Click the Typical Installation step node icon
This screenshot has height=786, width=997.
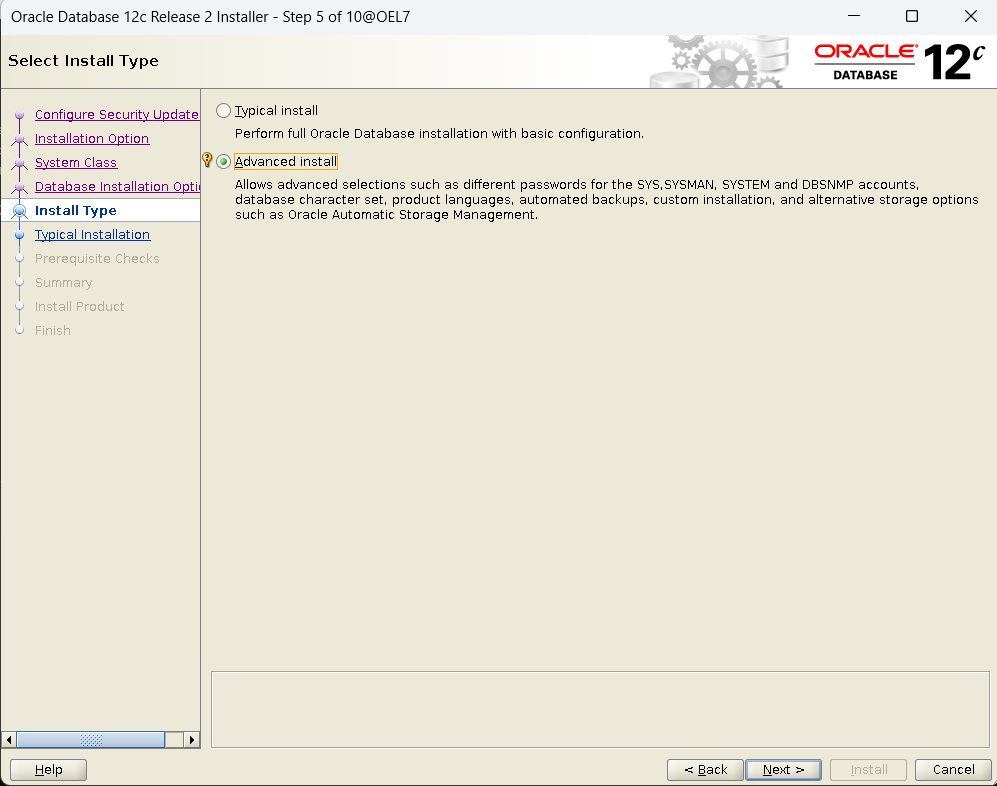tap(20, 235)
